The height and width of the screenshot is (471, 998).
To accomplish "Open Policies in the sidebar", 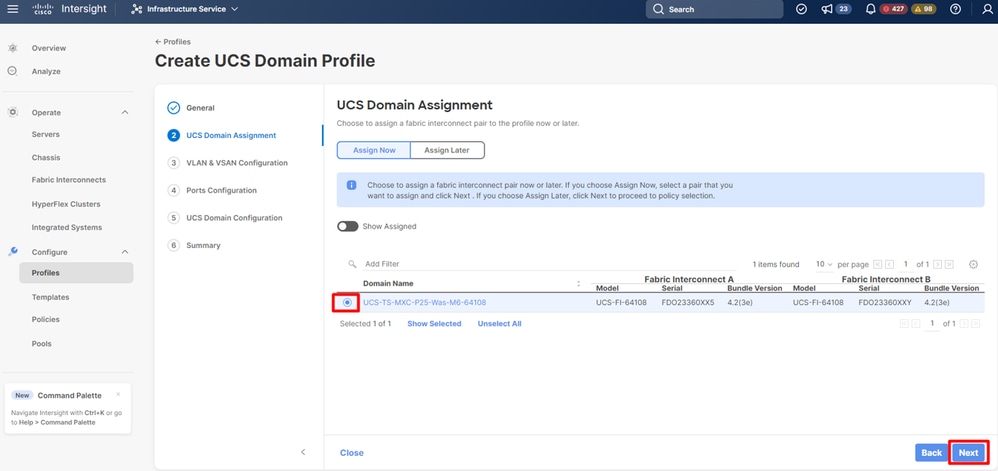I will coord(46,320).
